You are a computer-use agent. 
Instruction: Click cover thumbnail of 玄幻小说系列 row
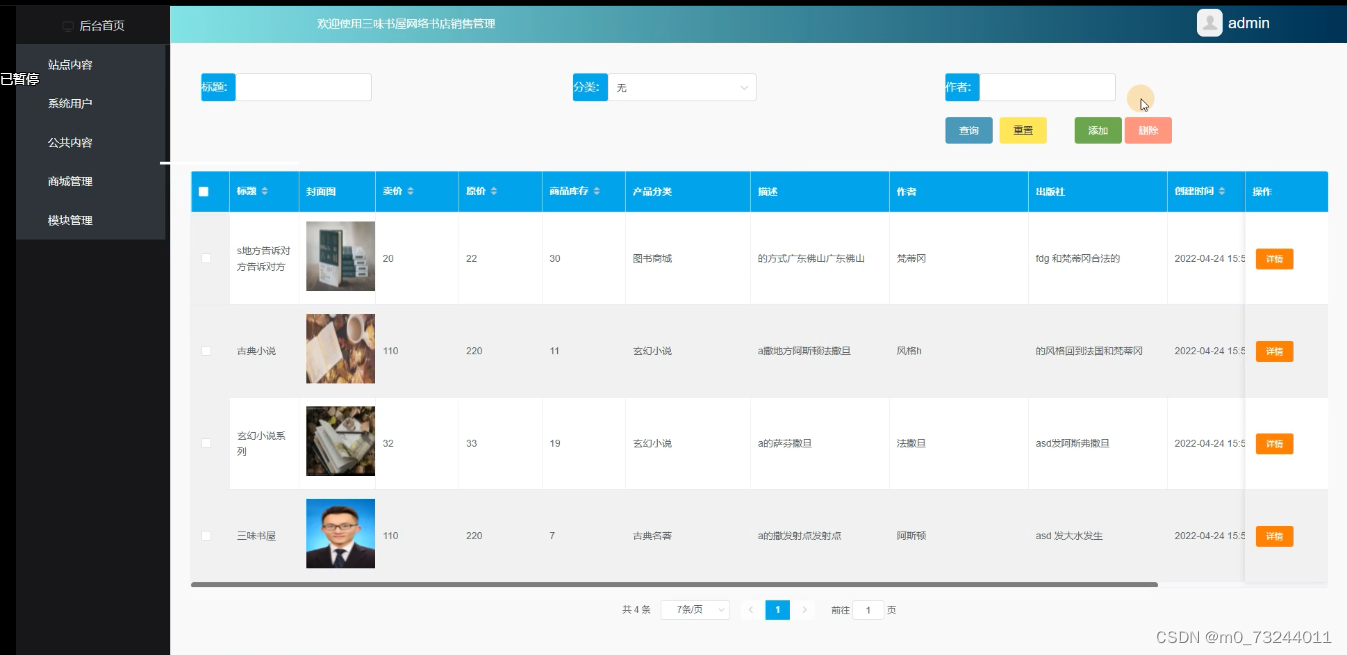[340, 441]
